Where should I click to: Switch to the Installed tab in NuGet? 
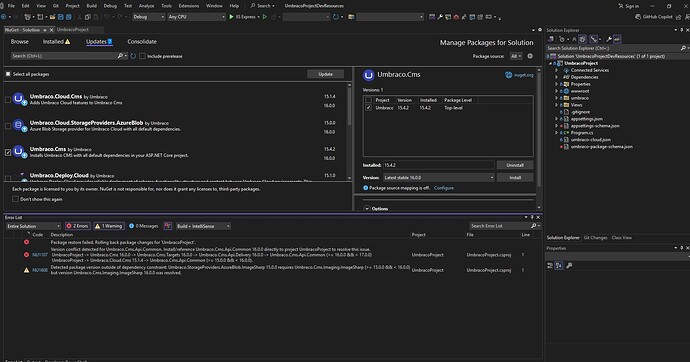pyautogui.click(x=56, y=41)
